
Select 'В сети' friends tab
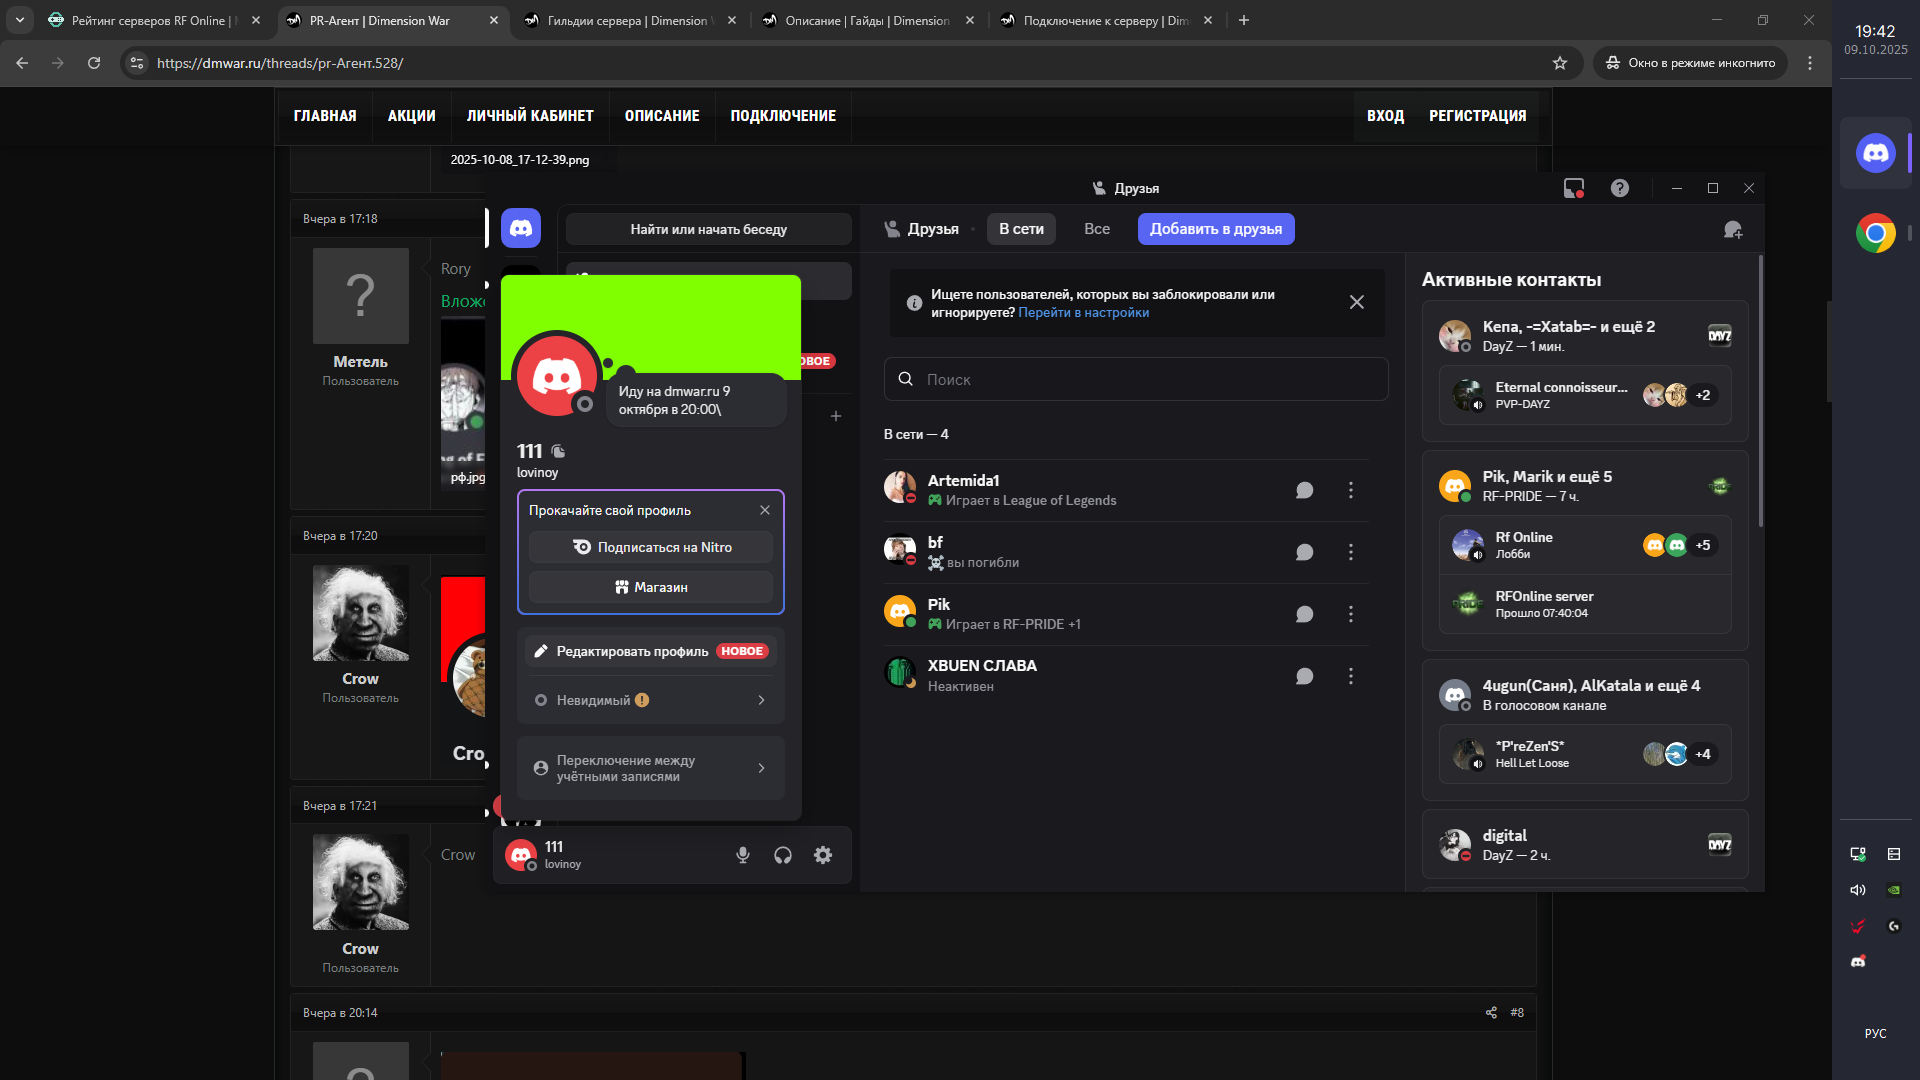(x=1021, y=229)
